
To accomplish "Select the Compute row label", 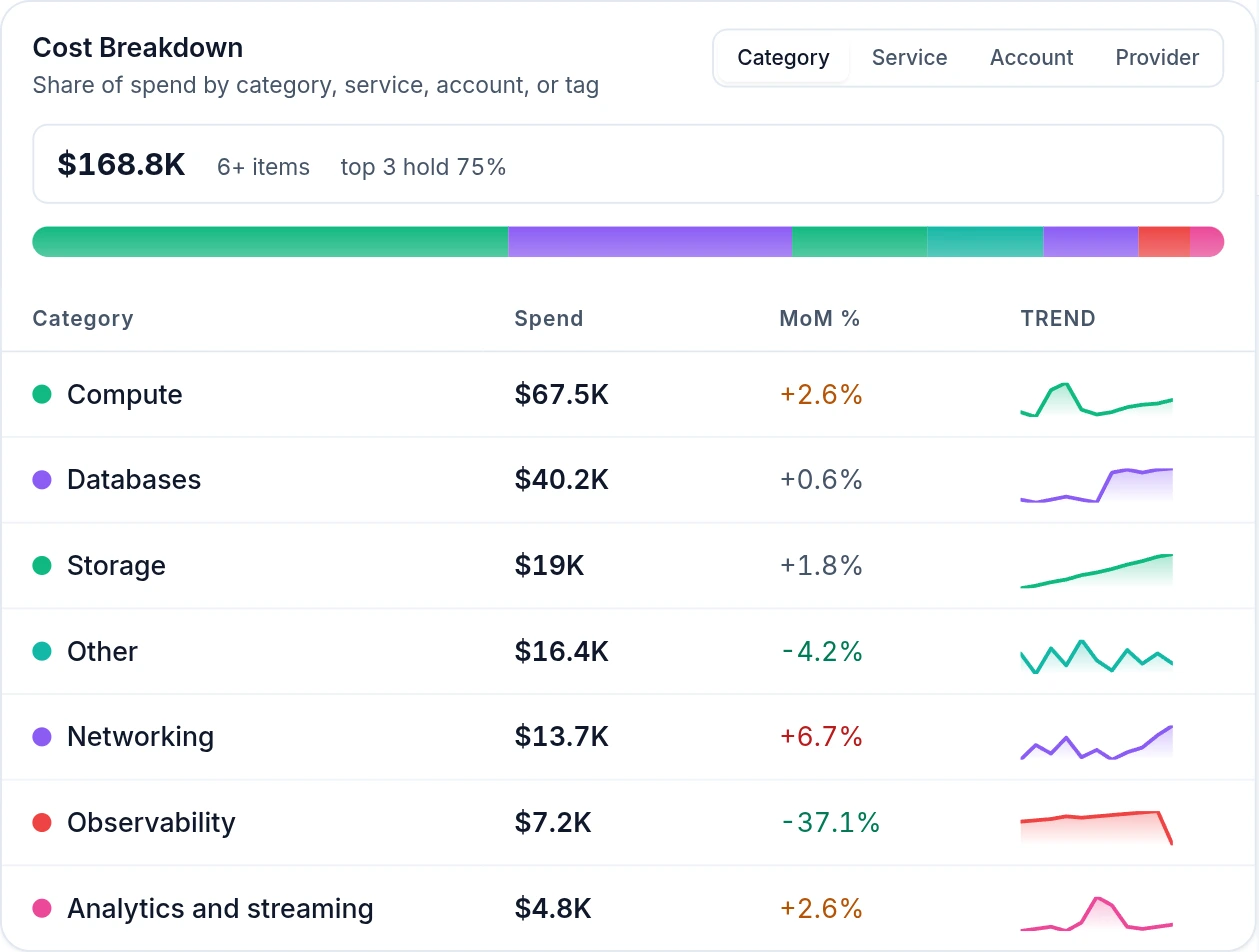I will 125,395.
